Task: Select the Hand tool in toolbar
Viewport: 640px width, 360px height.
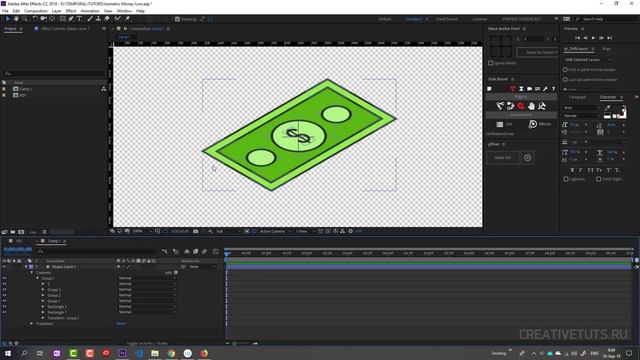Action: [16, 19]
